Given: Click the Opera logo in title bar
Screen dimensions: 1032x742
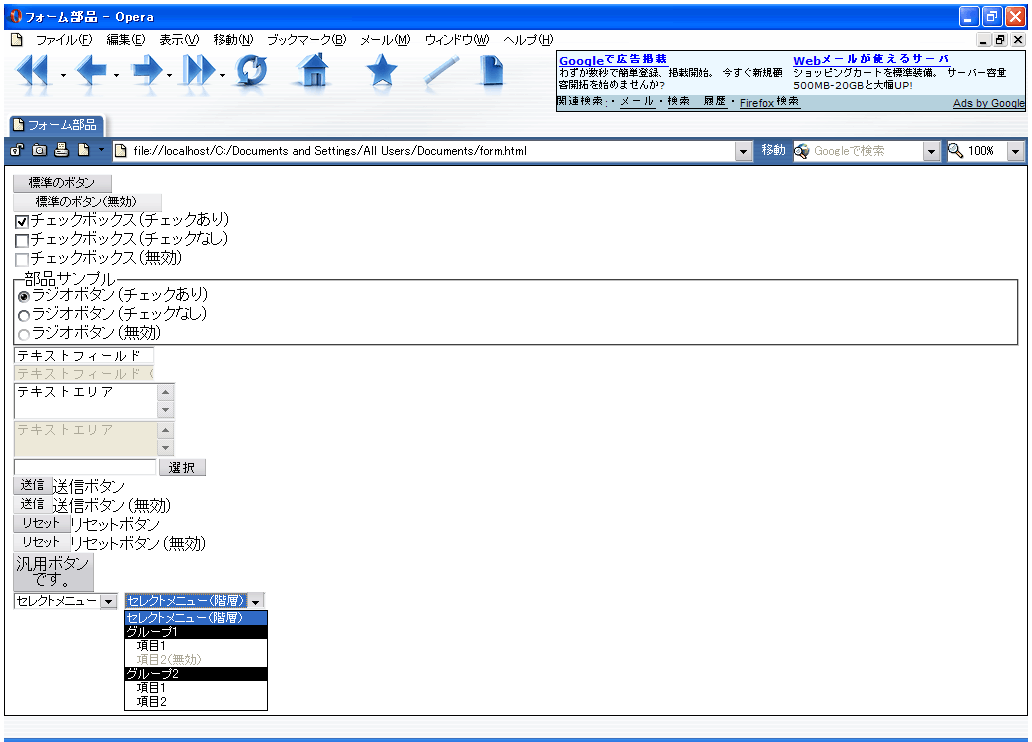Looking at the screenshot, I should [x=15, y=16].
